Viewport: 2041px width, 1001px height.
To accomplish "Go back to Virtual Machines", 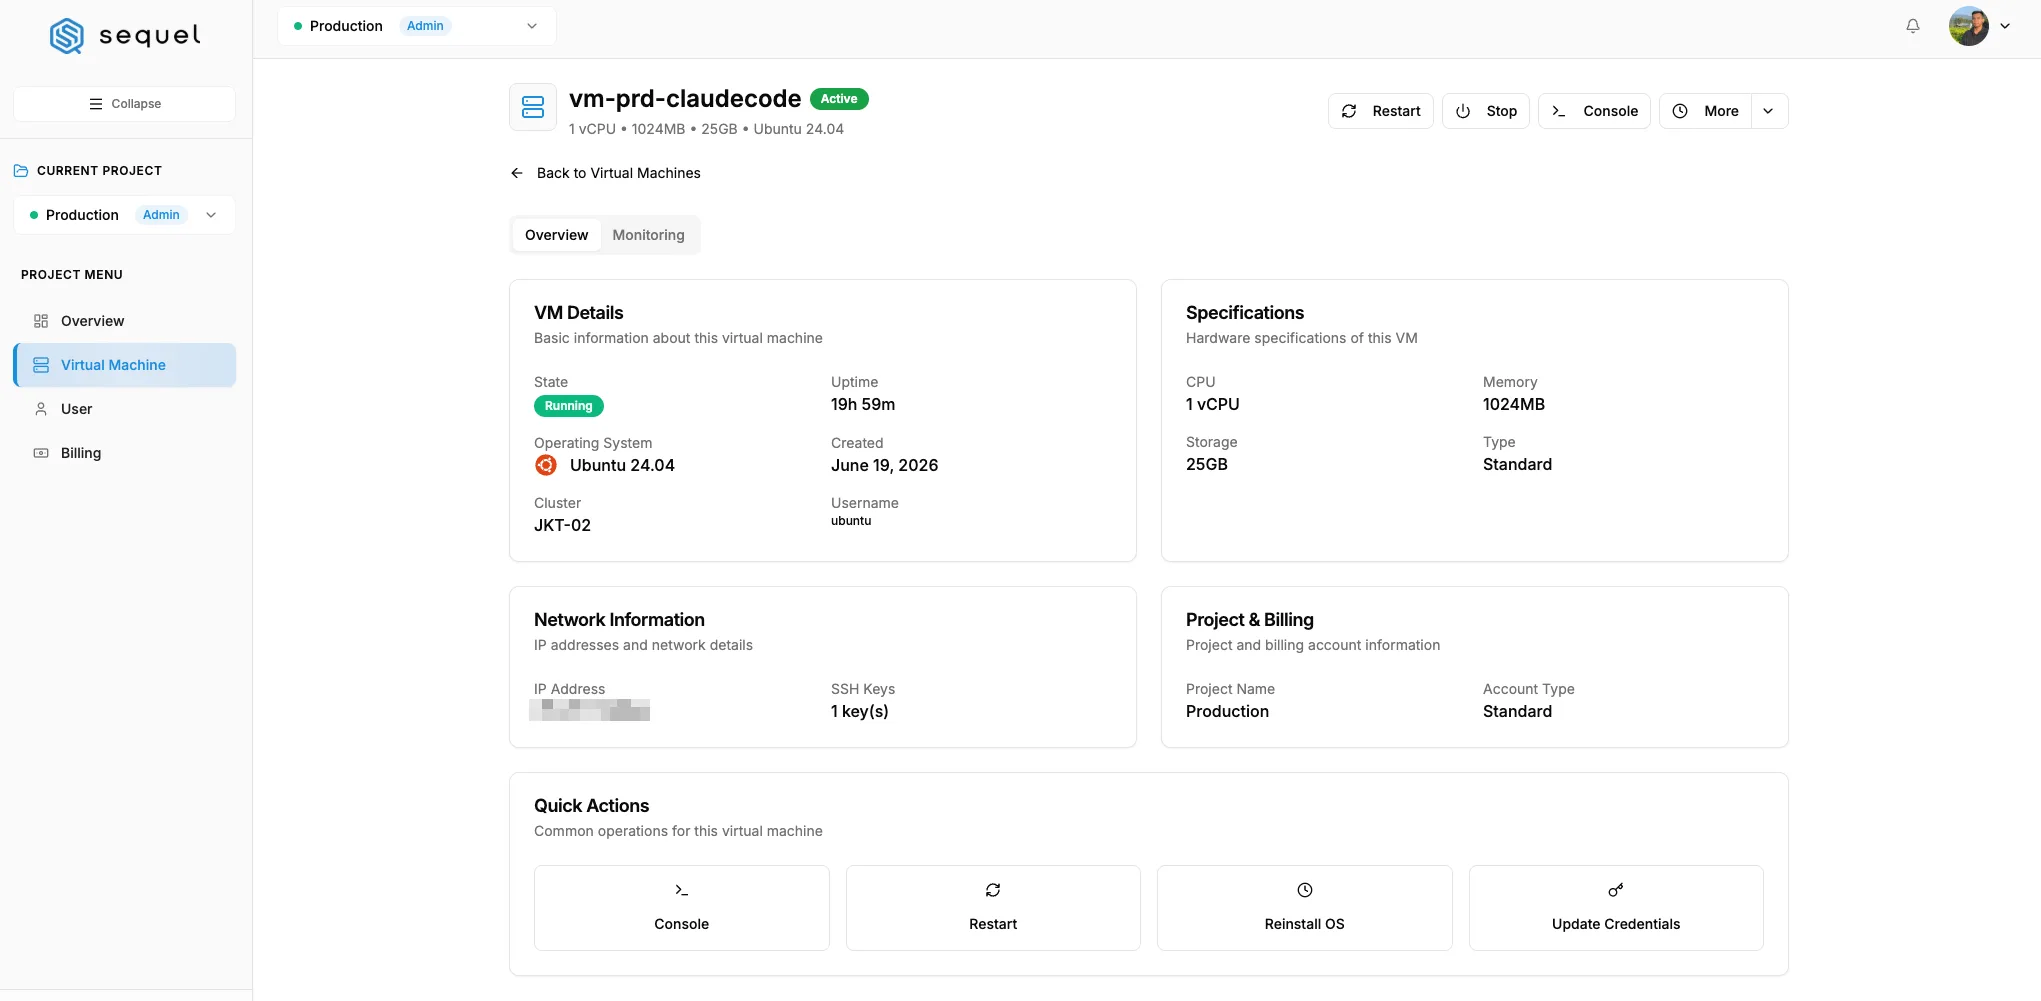I will click(x=605, y=173).
